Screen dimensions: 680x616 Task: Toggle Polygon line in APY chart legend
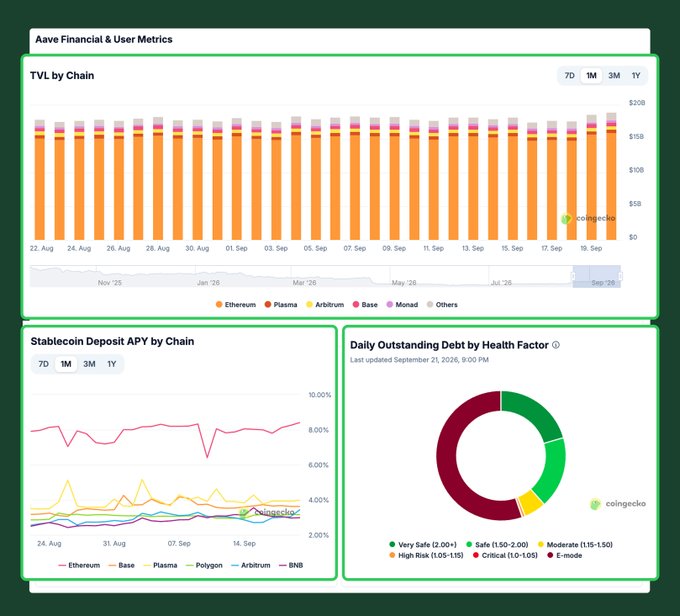[x=204, y=565]
